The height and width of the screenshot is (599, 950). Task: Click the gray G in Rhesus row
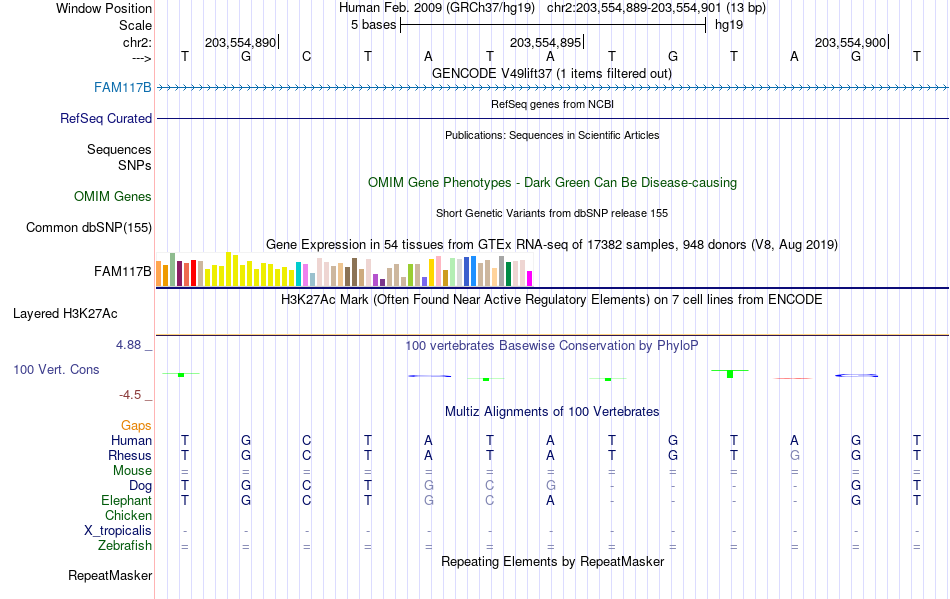794,455
